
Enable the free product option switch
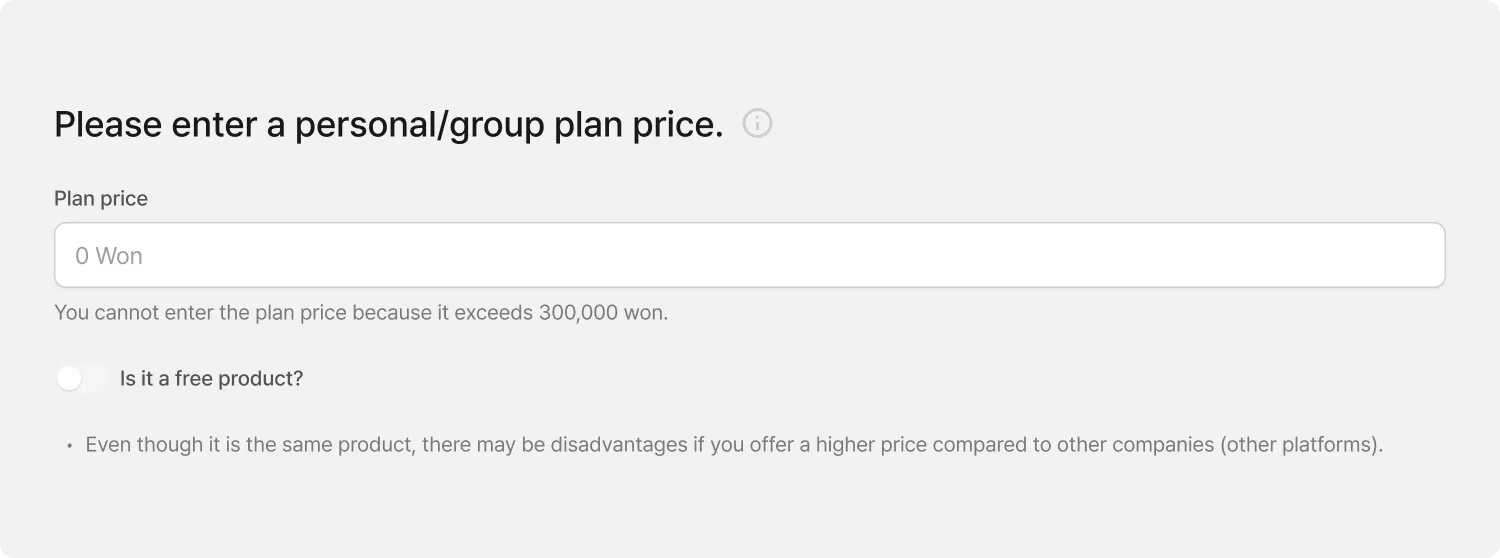tap(81, 378)
